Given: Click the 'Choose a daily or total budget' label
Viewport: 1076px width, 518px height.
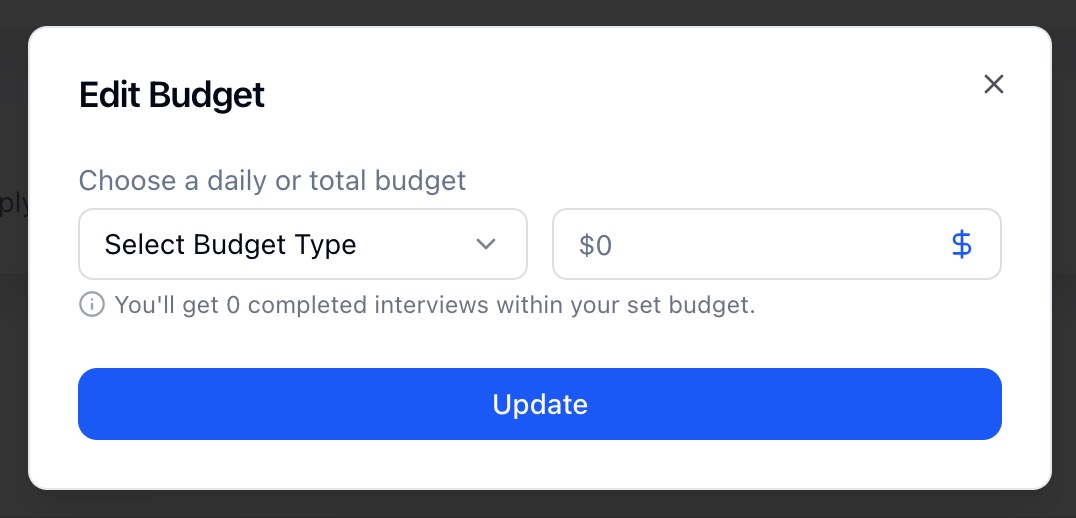Looking at the screenshot, I should point(272,181).
